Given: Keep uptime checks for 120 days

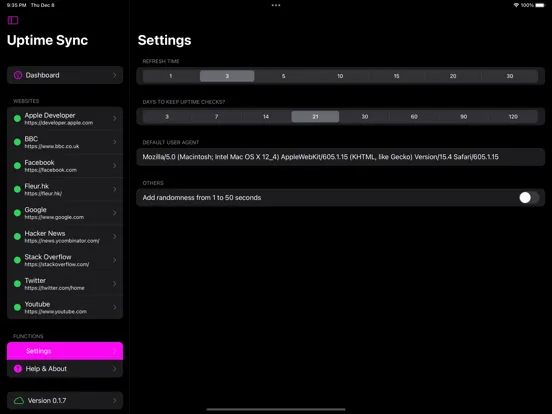Looking at the screenshot, I should 513,117.
